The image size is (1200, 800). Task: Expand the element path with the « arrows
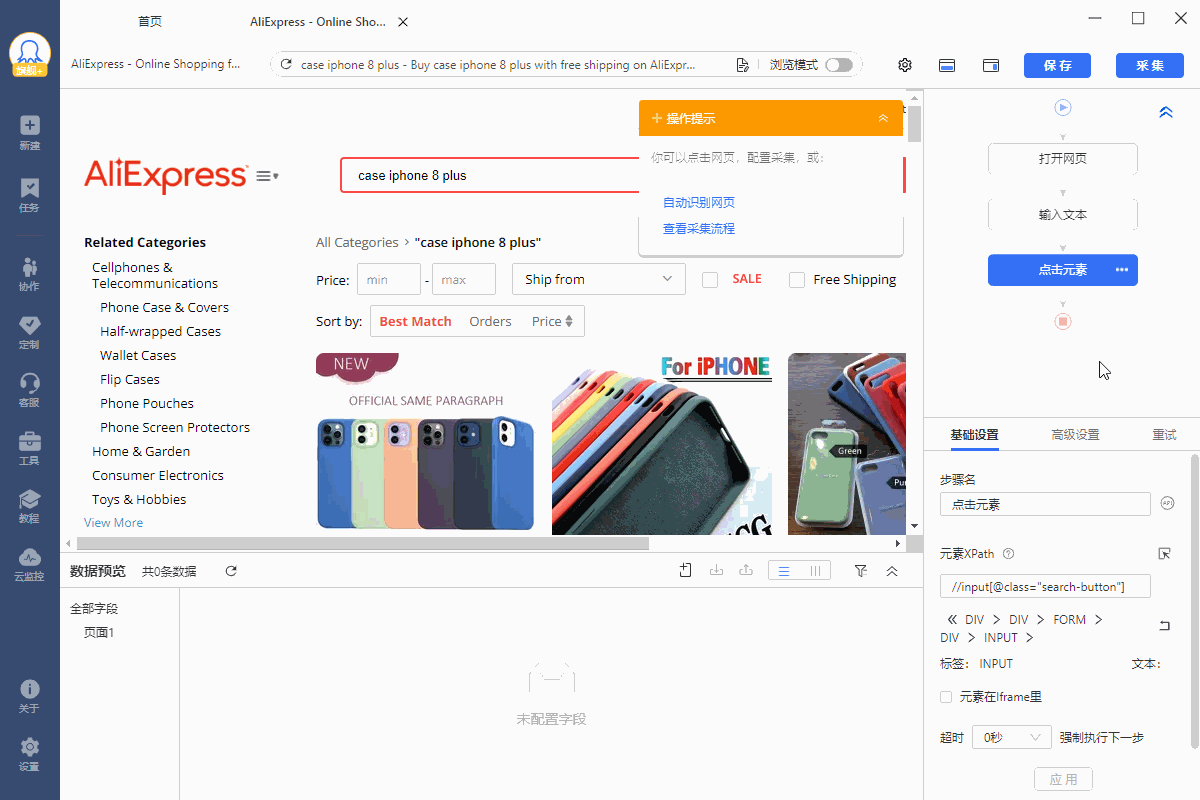point(952,620)
